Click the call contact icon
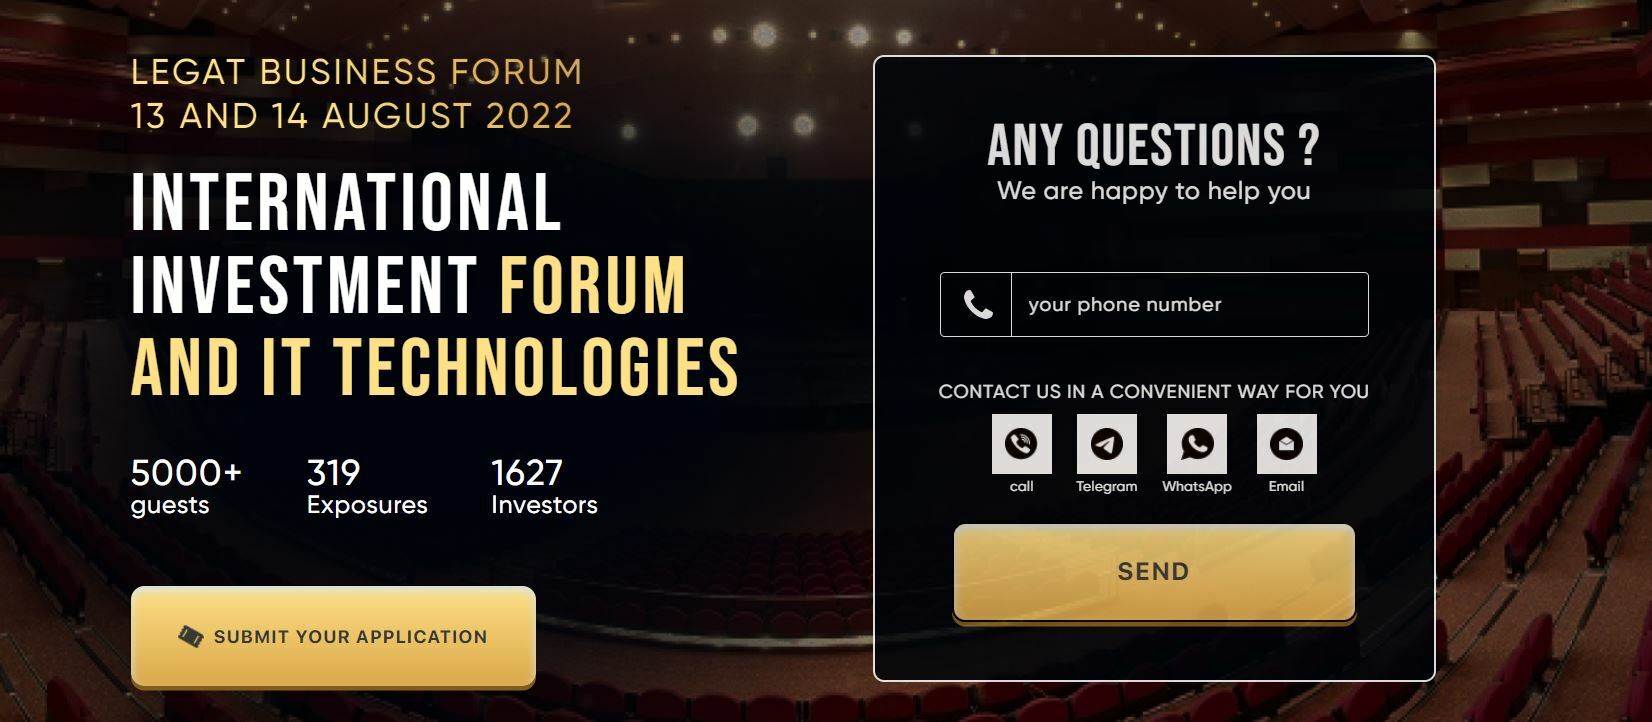Image resolution: width=1652 pixels, height=722 pixels. (1021, 444)
